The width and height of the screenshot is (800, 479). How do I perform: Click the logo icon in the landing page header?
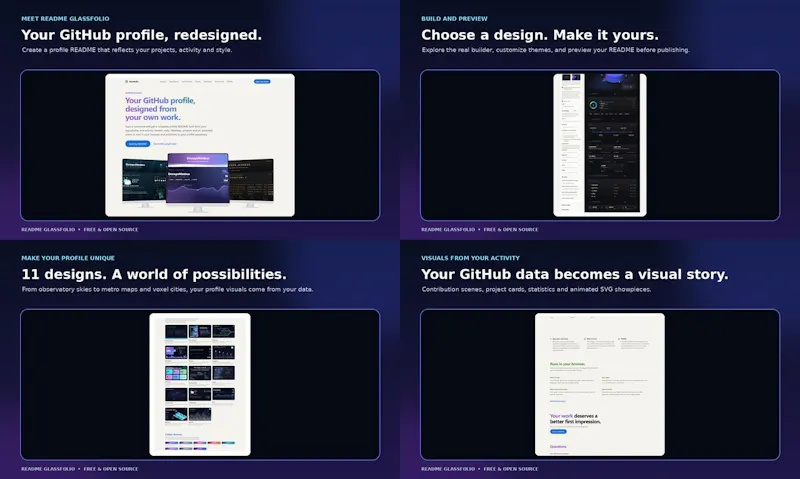[x=127, y=82]
